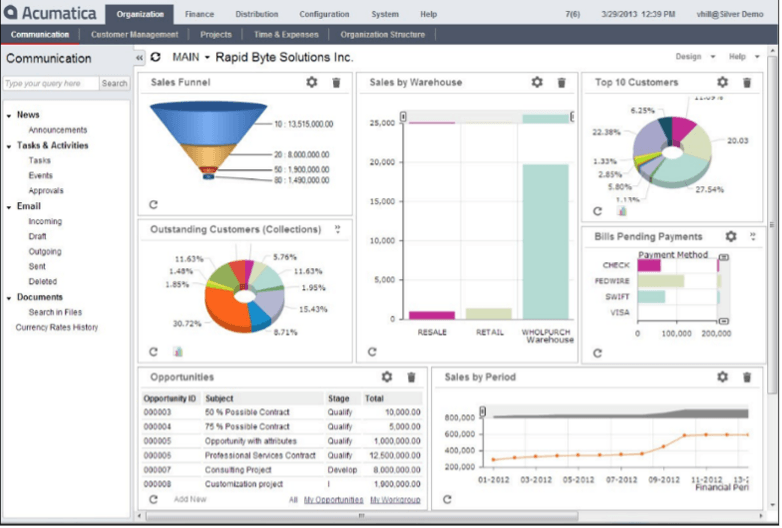Click the All filter in Opportunities
The width and height of the screenshot is (782, 528).
click(293, 500)
